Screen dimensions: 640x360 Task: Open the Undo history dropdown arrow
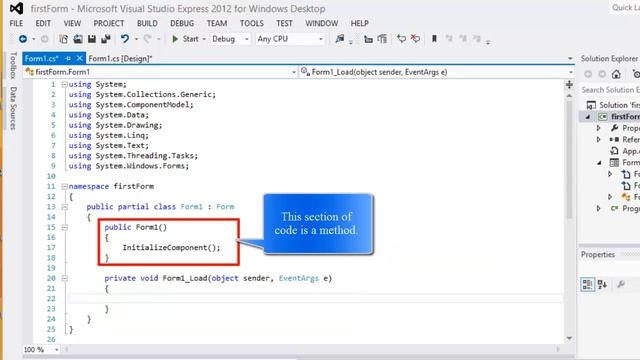(x=136, y=39)
